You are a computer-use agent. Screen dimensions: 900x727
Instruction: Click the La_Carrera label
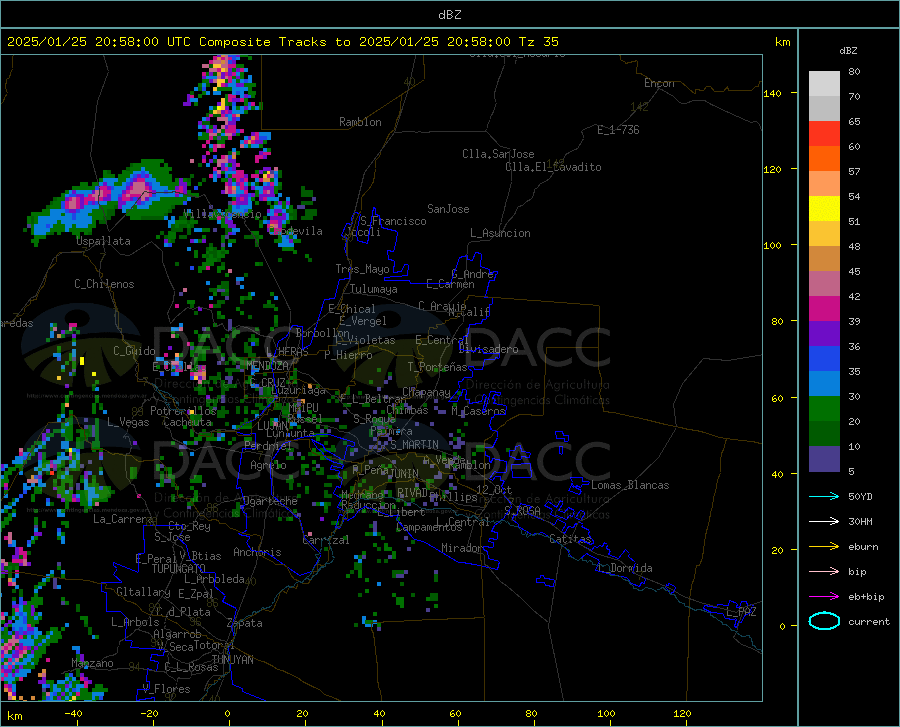123,519
